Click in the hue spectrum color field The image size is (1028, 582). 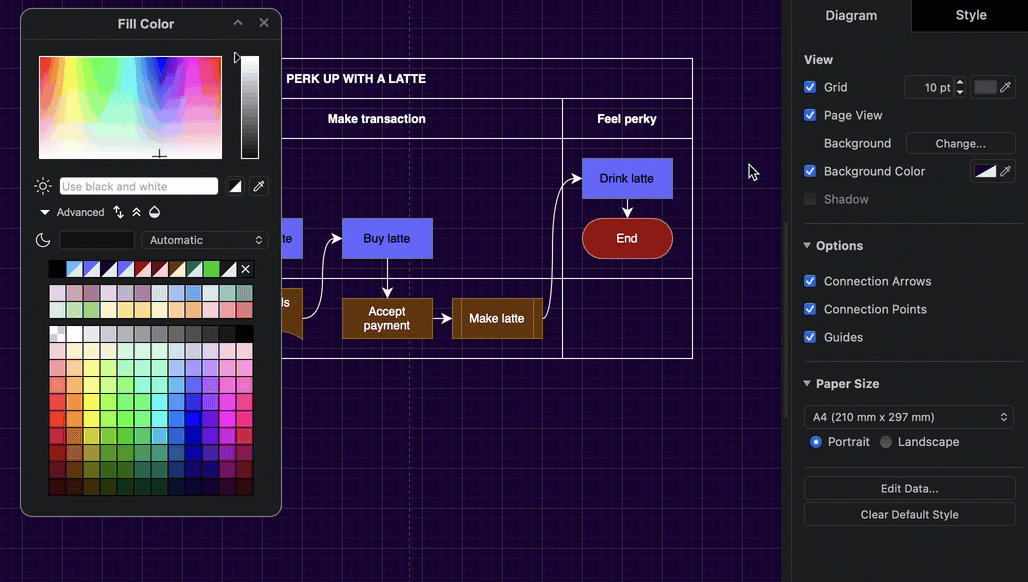(x=130, y=107)
